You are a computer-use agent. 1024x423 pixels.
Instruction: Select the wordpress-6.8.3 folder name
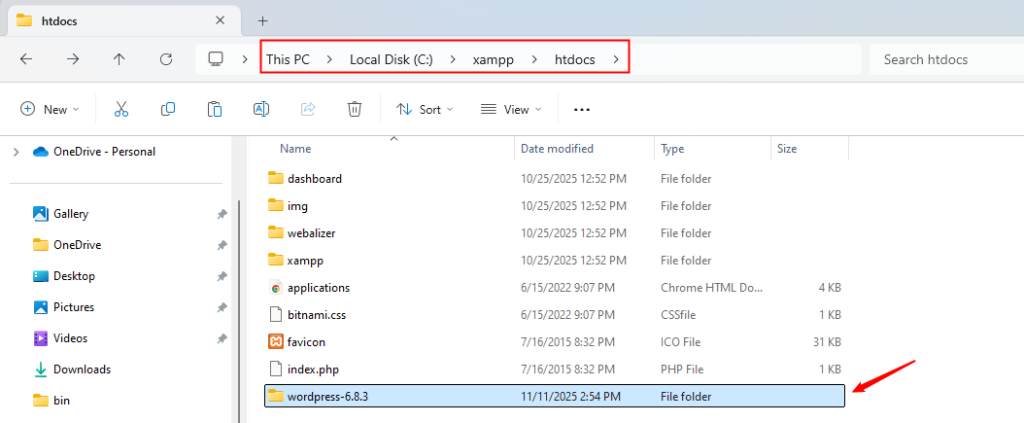point(328,396)
